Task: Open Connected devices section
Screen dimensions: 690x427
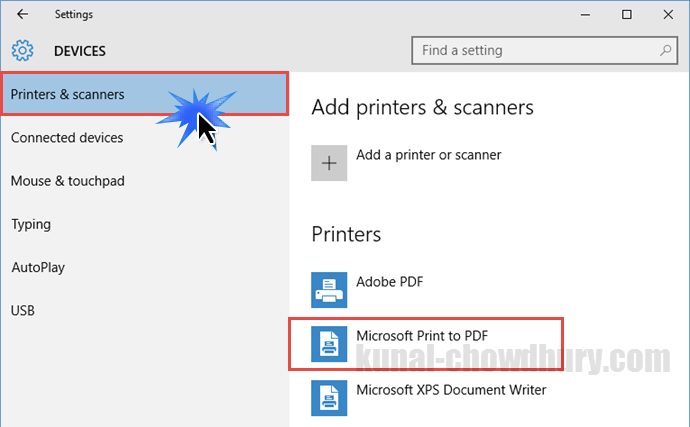Action: click(145, 138)
